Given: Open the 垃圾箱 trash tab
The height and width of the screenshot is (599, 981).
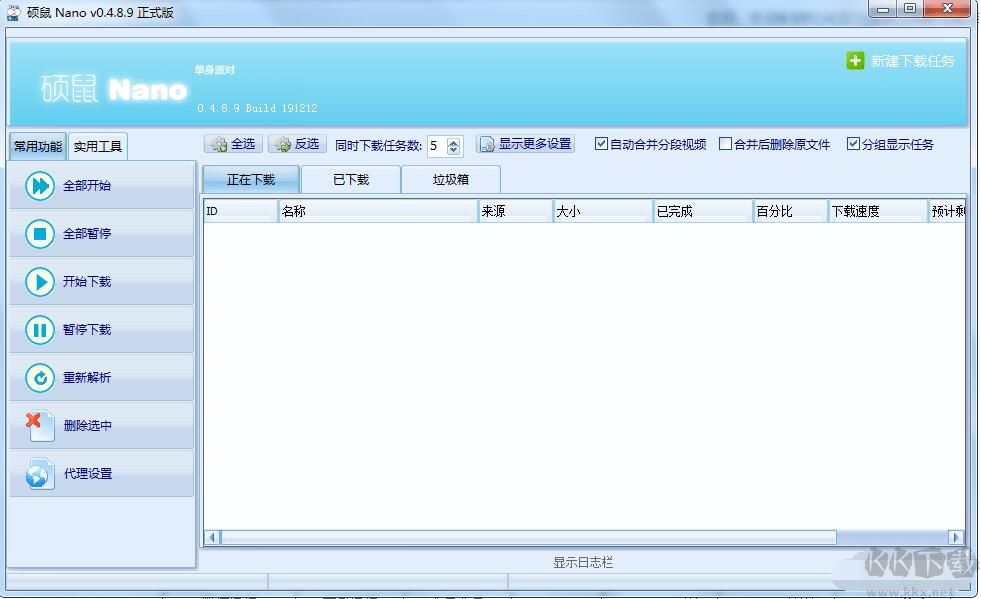Looking at the screenshot, I should 450,180.
